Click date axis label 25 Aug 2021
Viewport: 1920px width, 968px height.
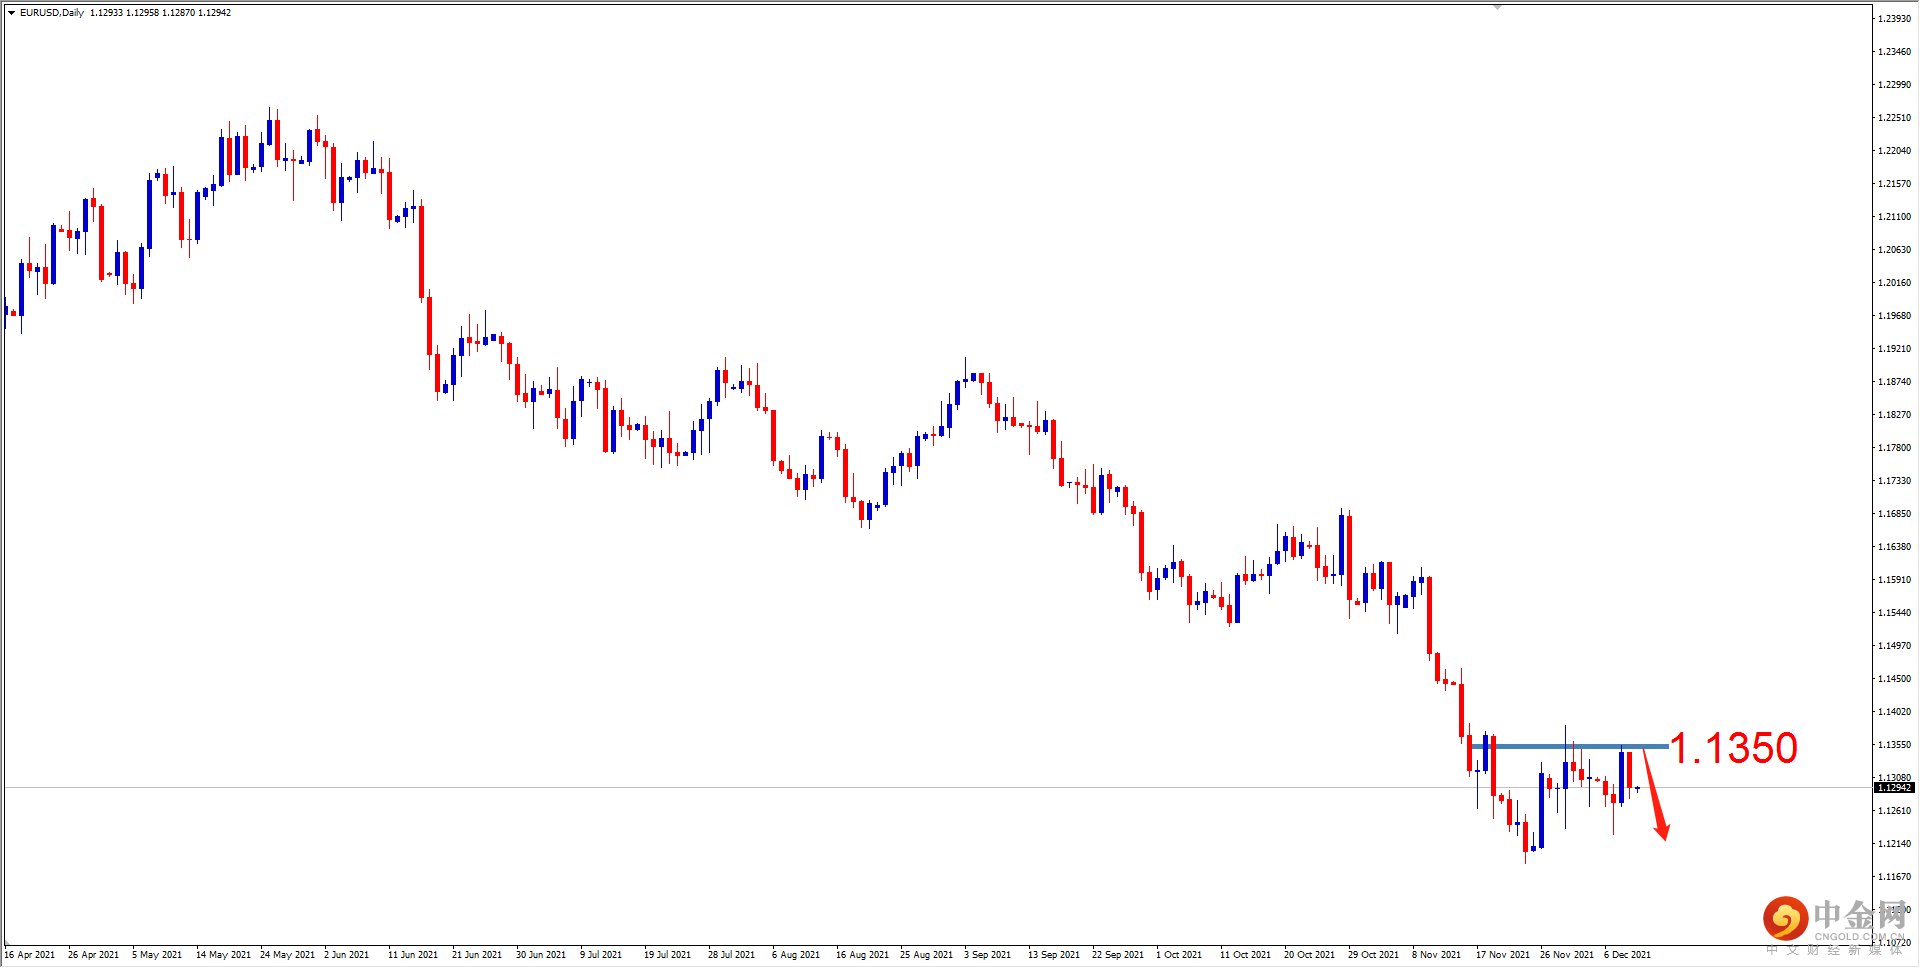point(926,955)
